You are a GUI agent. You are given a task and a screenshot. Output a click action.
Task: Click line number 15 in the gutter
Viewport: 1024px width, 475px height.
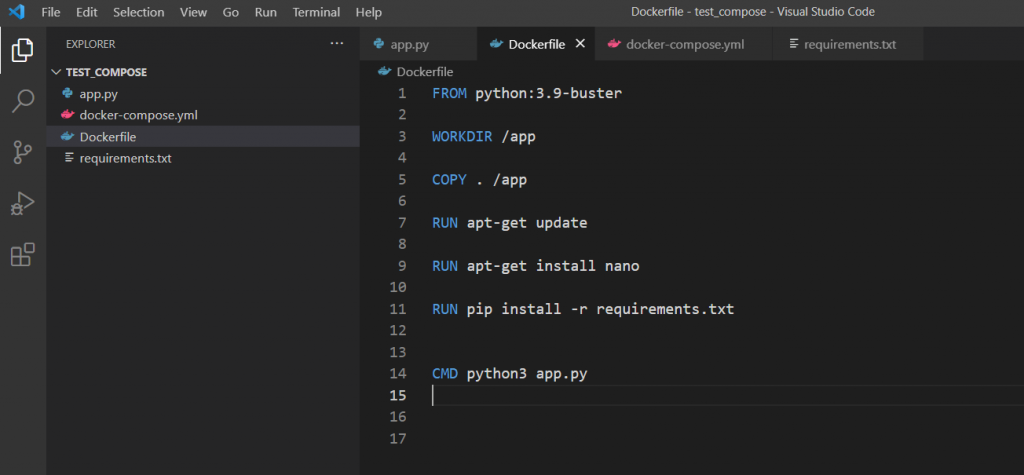tap(398, 395)
